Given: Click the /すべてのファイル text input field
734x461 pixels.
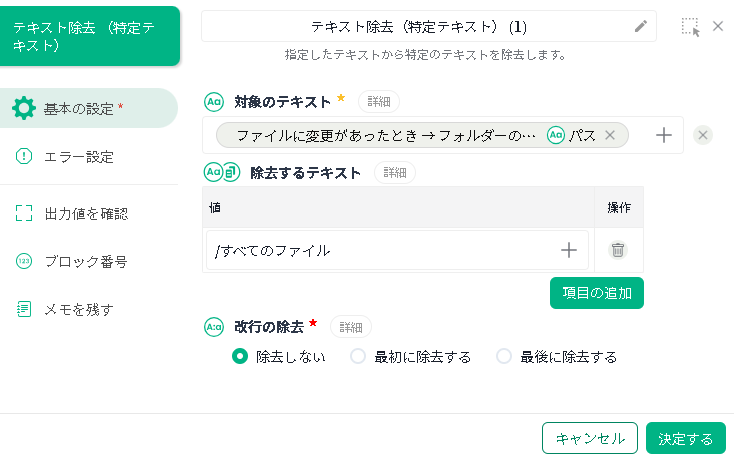Looking at the screenshot, I should click(x=380, y=250).
